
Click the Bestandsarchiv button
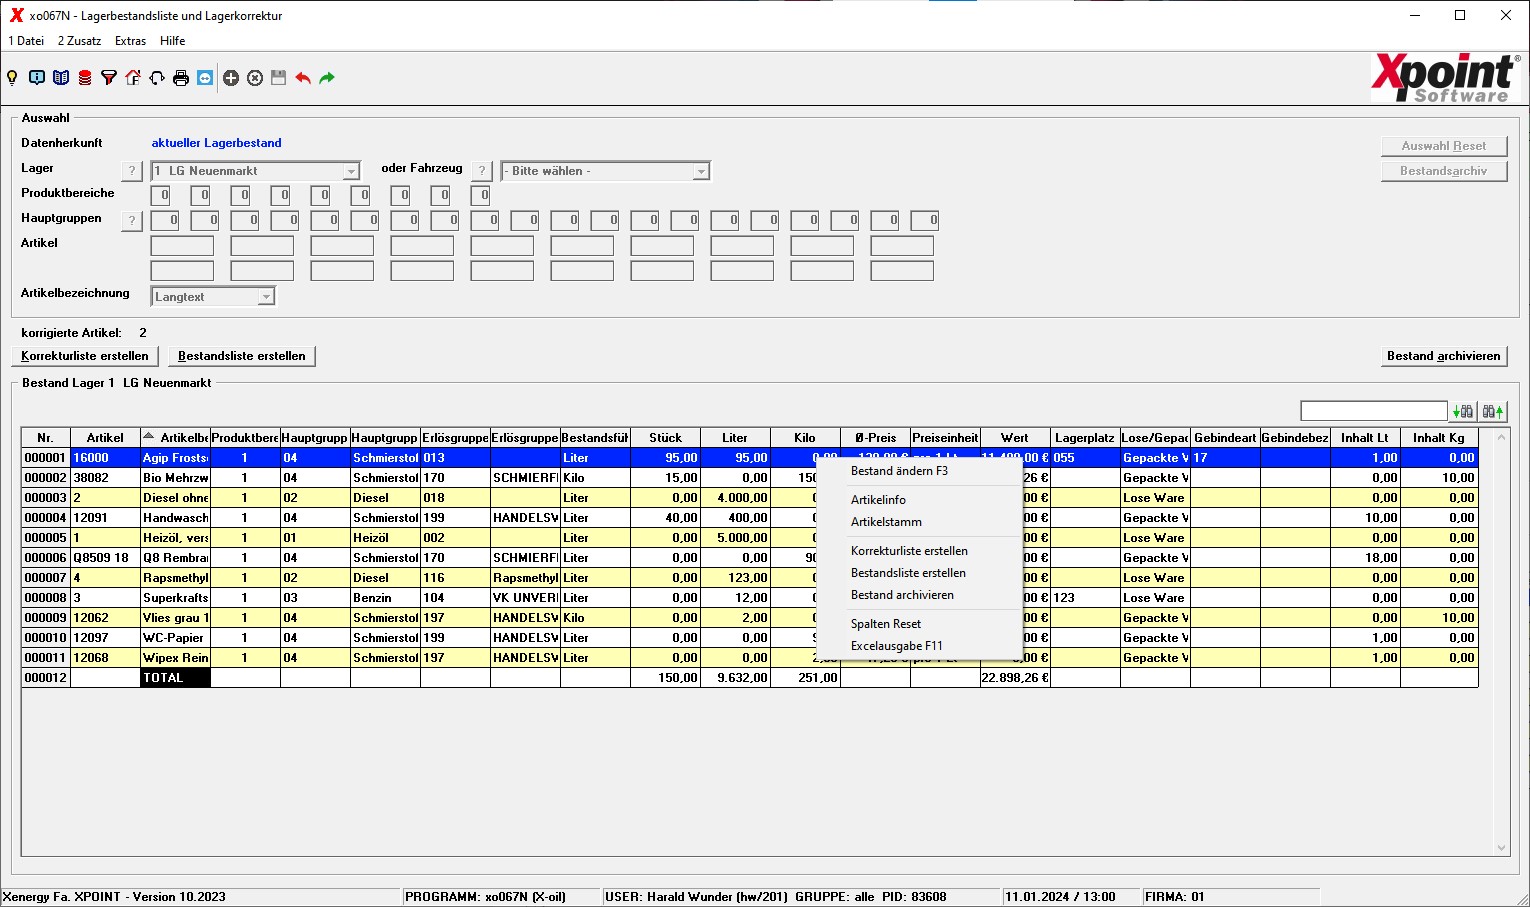(1443, 171)
